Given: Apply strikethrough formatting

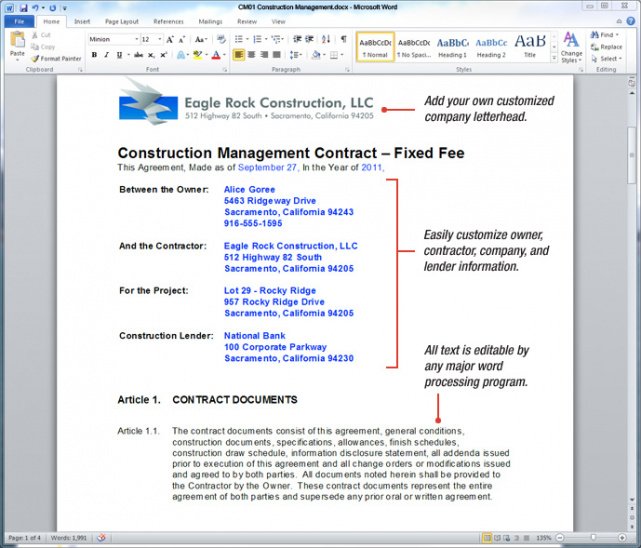Looking at the screenshot, I should (139, 55).
